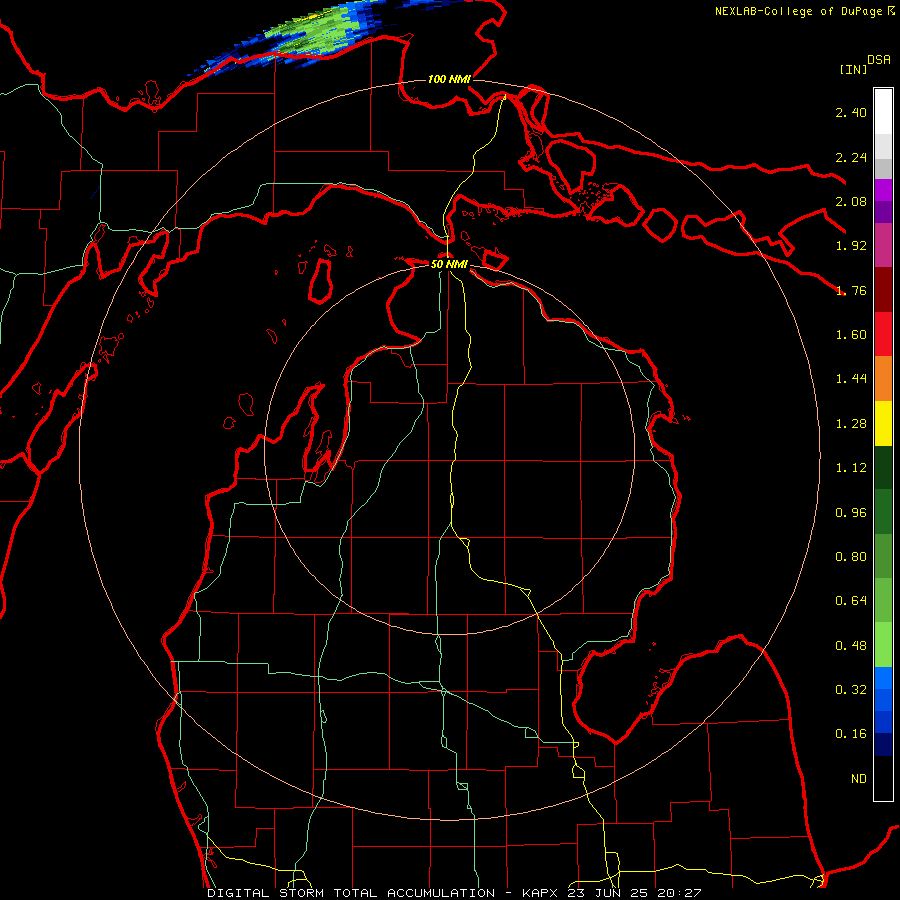The width and height of the screenshot is (900, 900).
Task: Click the 0.64 legend value
Action: coord(851,601)
